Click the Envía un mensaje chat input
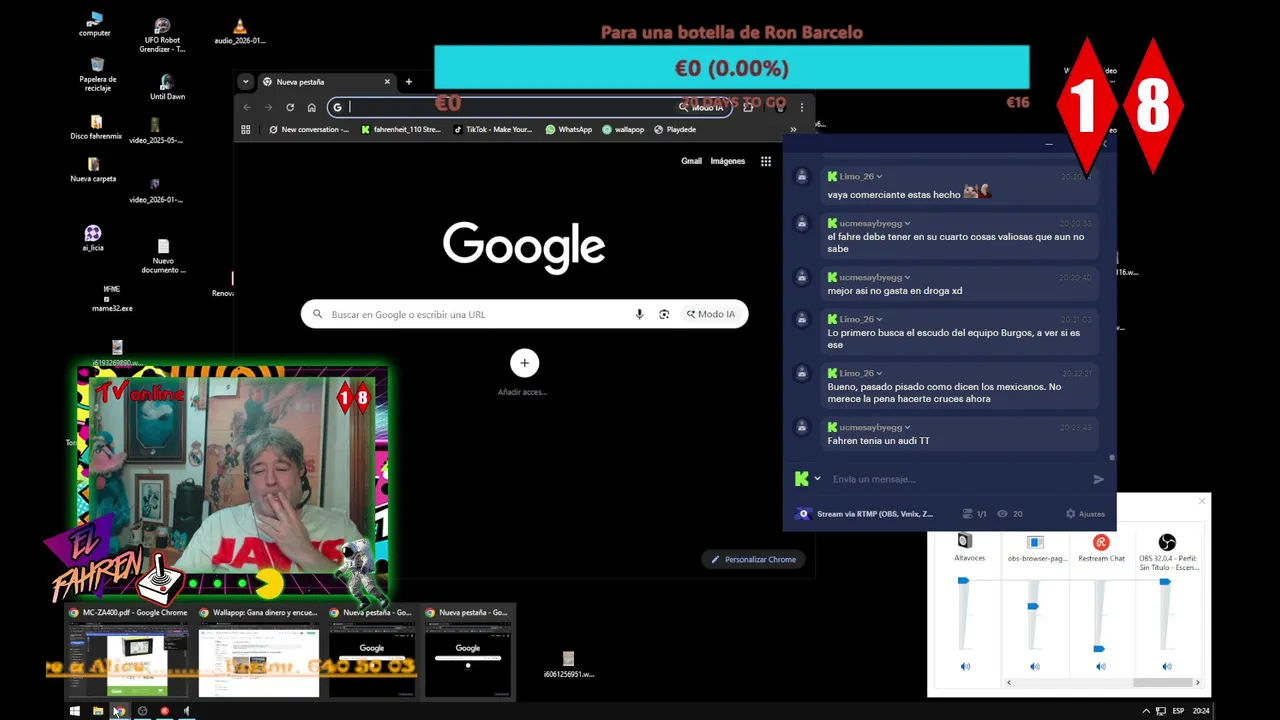The width and height of the screenshot is (1280, 720). click(955, 479)
